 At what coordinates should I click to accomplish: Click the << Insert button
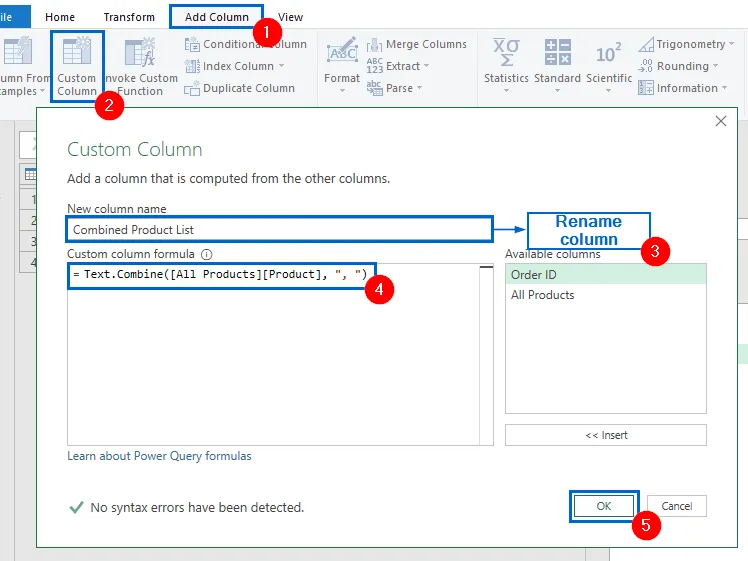click(x=606, y=435)
